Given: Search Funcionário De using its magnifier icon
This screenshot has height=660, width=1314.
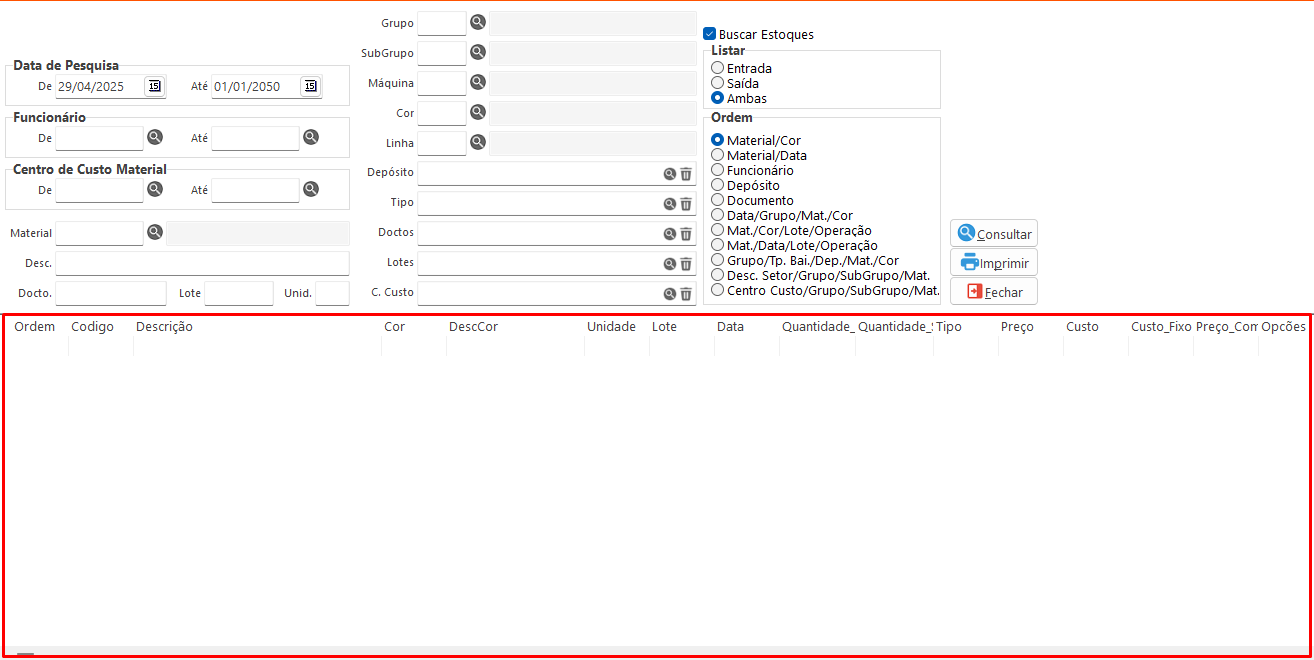Looking at the screenshot, I should pos(155,137).
